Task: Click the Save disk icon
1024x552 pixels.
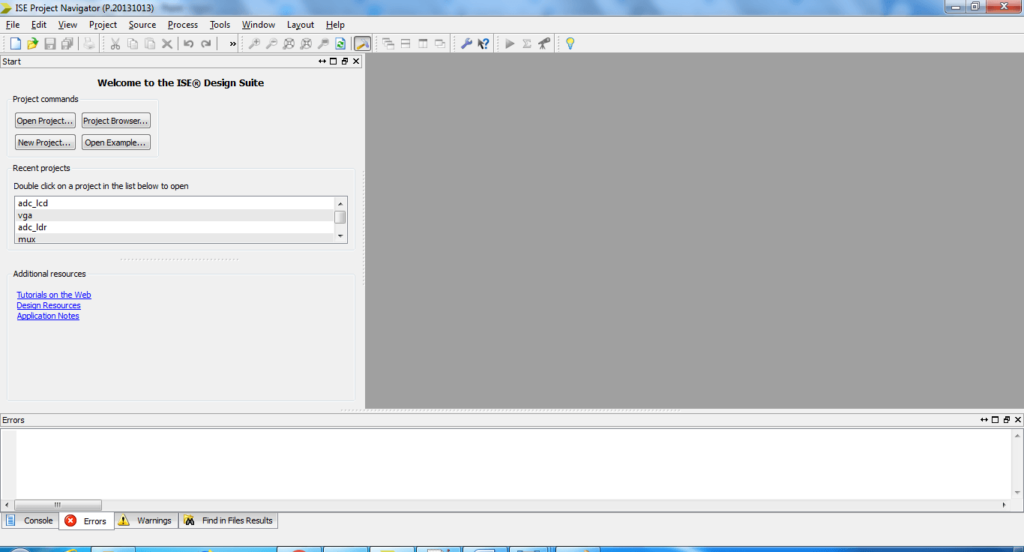Action: (x=50, y=44)
